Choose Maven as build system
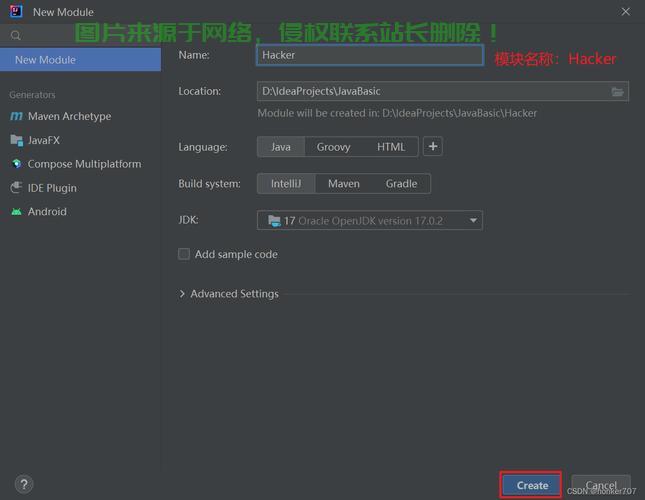Screen dimensions: 645x500 pos(343,184)
